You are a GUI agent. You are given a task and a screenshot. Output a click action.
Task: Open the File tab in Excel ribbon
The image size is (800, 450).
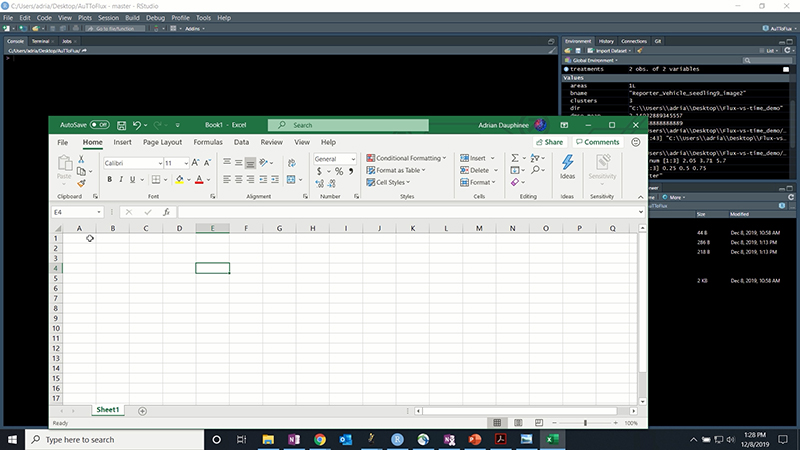click(x=63, y=142)
